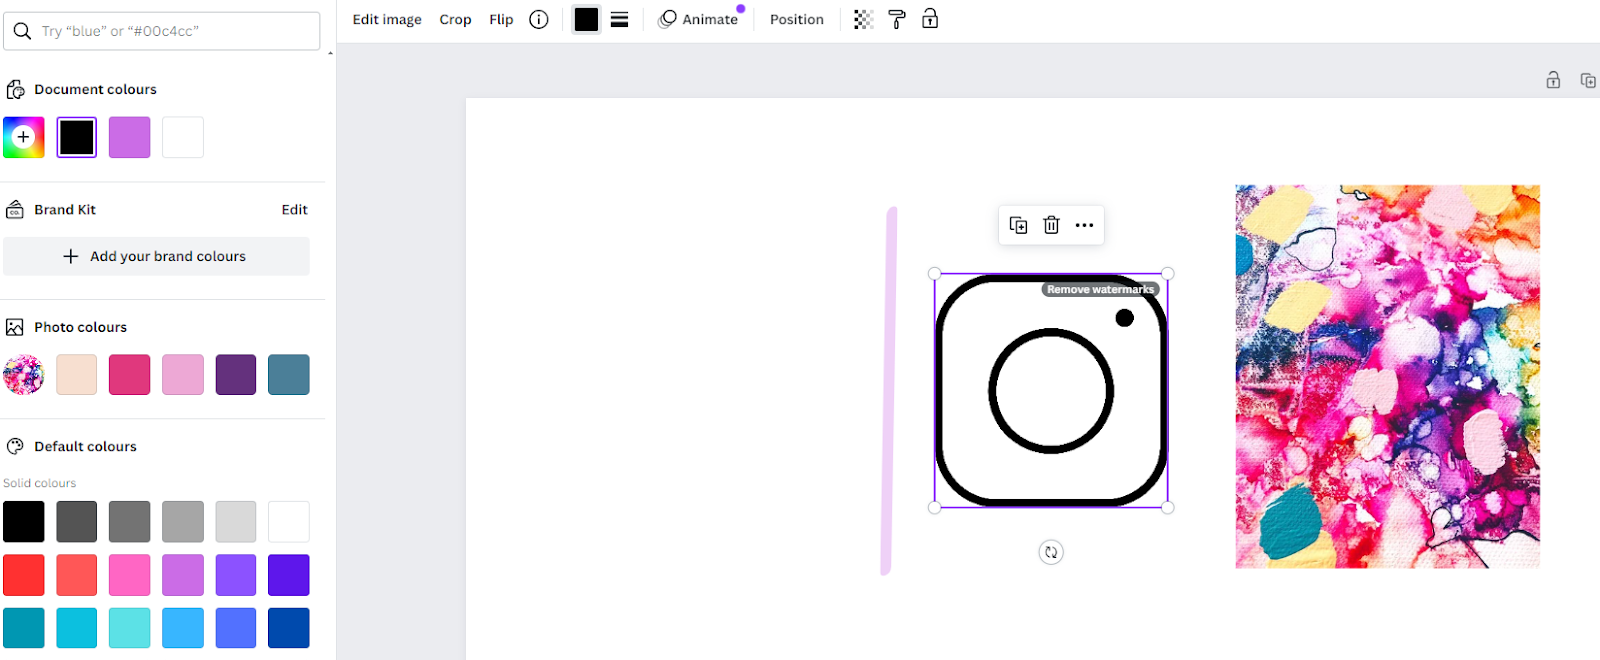
Task: Click the black colour box in toolbar
Action: click(586, 19)
